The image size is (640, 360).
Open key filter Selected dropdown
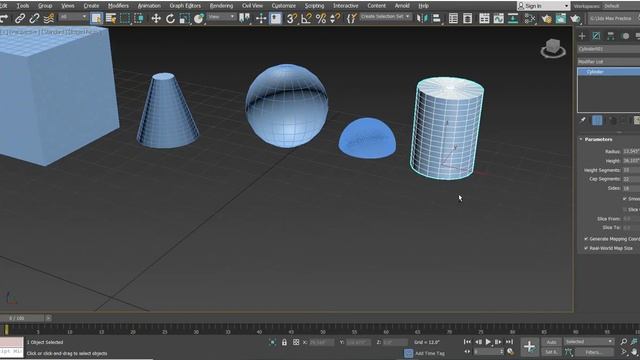[589, 342]
